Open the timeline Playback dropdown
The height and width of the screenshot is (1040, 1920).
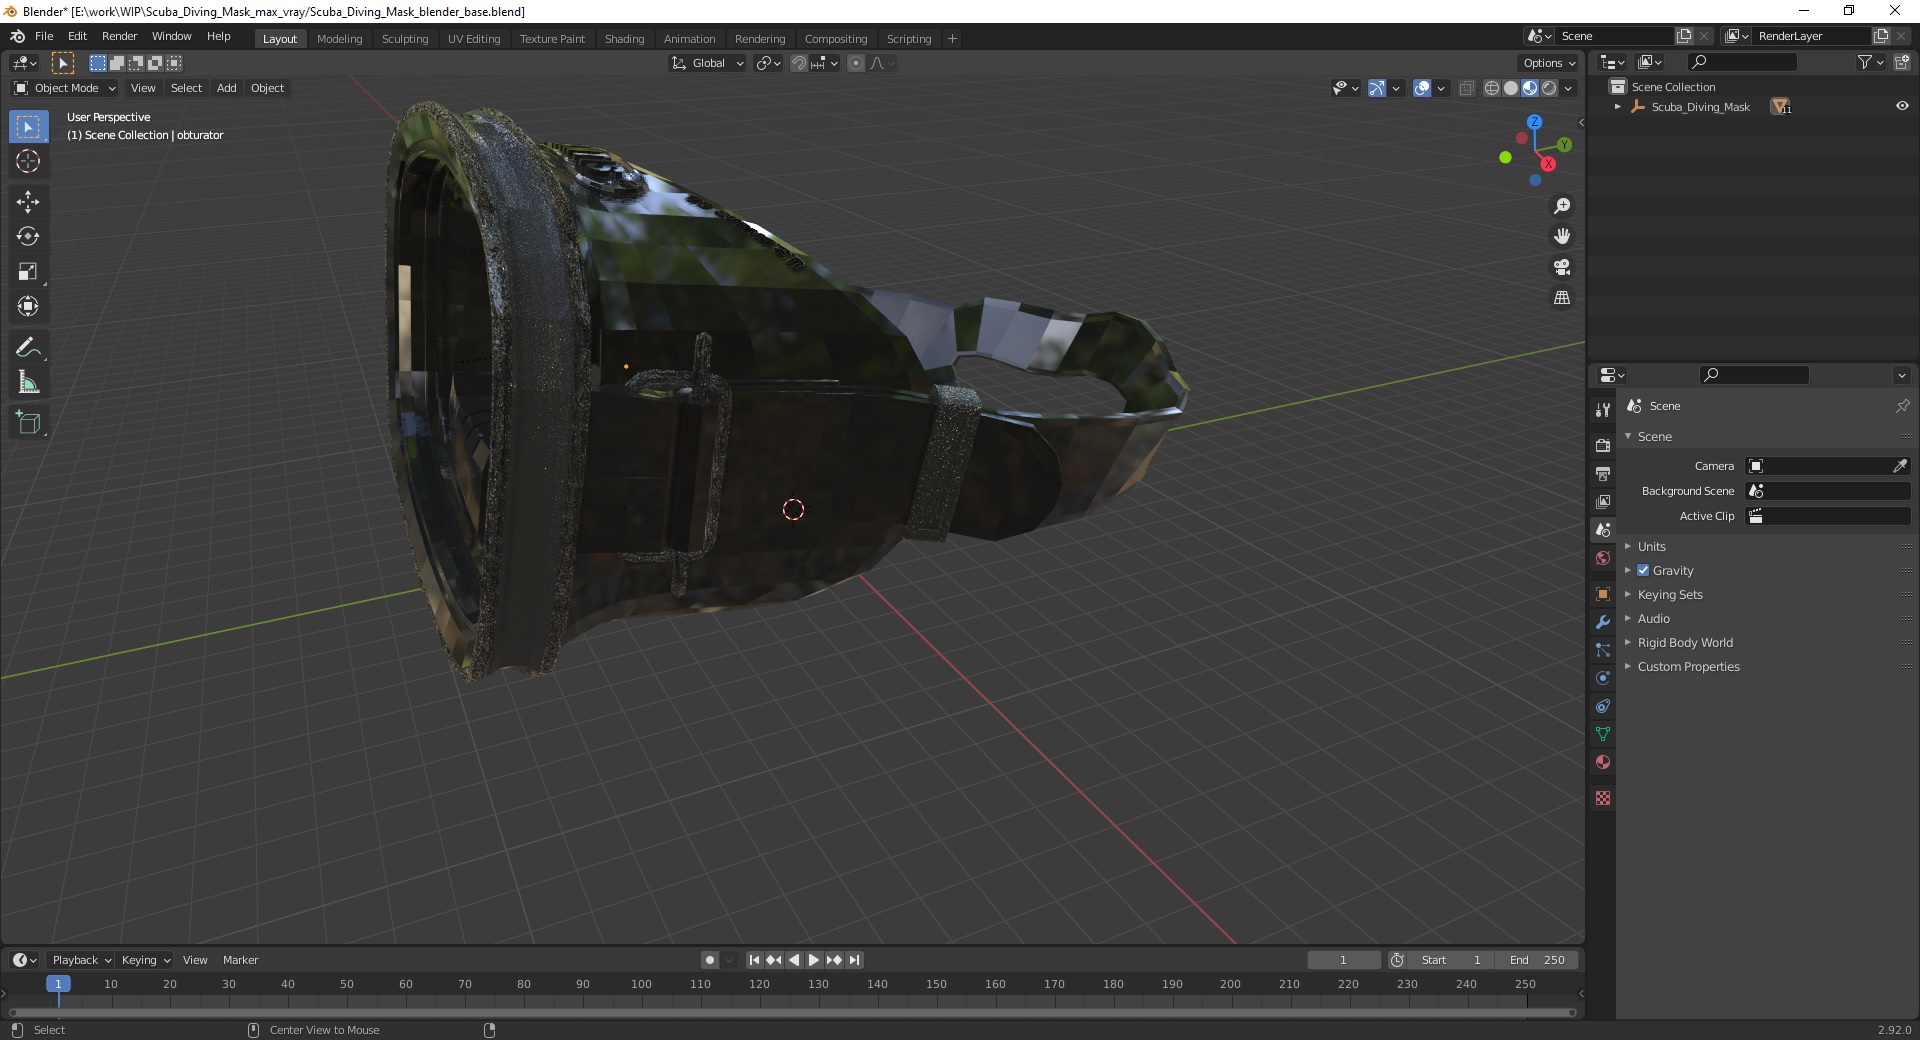(81, 960)
